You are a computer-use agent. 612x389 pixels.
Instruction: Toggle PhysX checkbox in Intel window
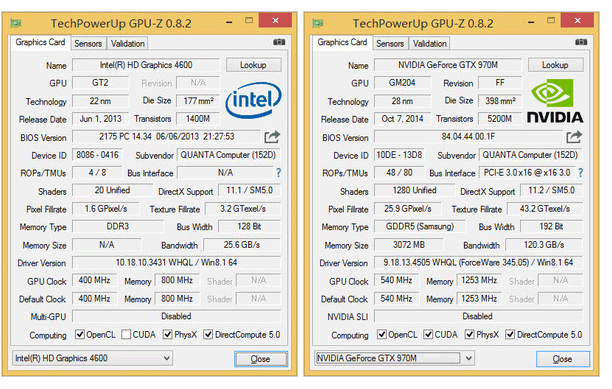168,334
